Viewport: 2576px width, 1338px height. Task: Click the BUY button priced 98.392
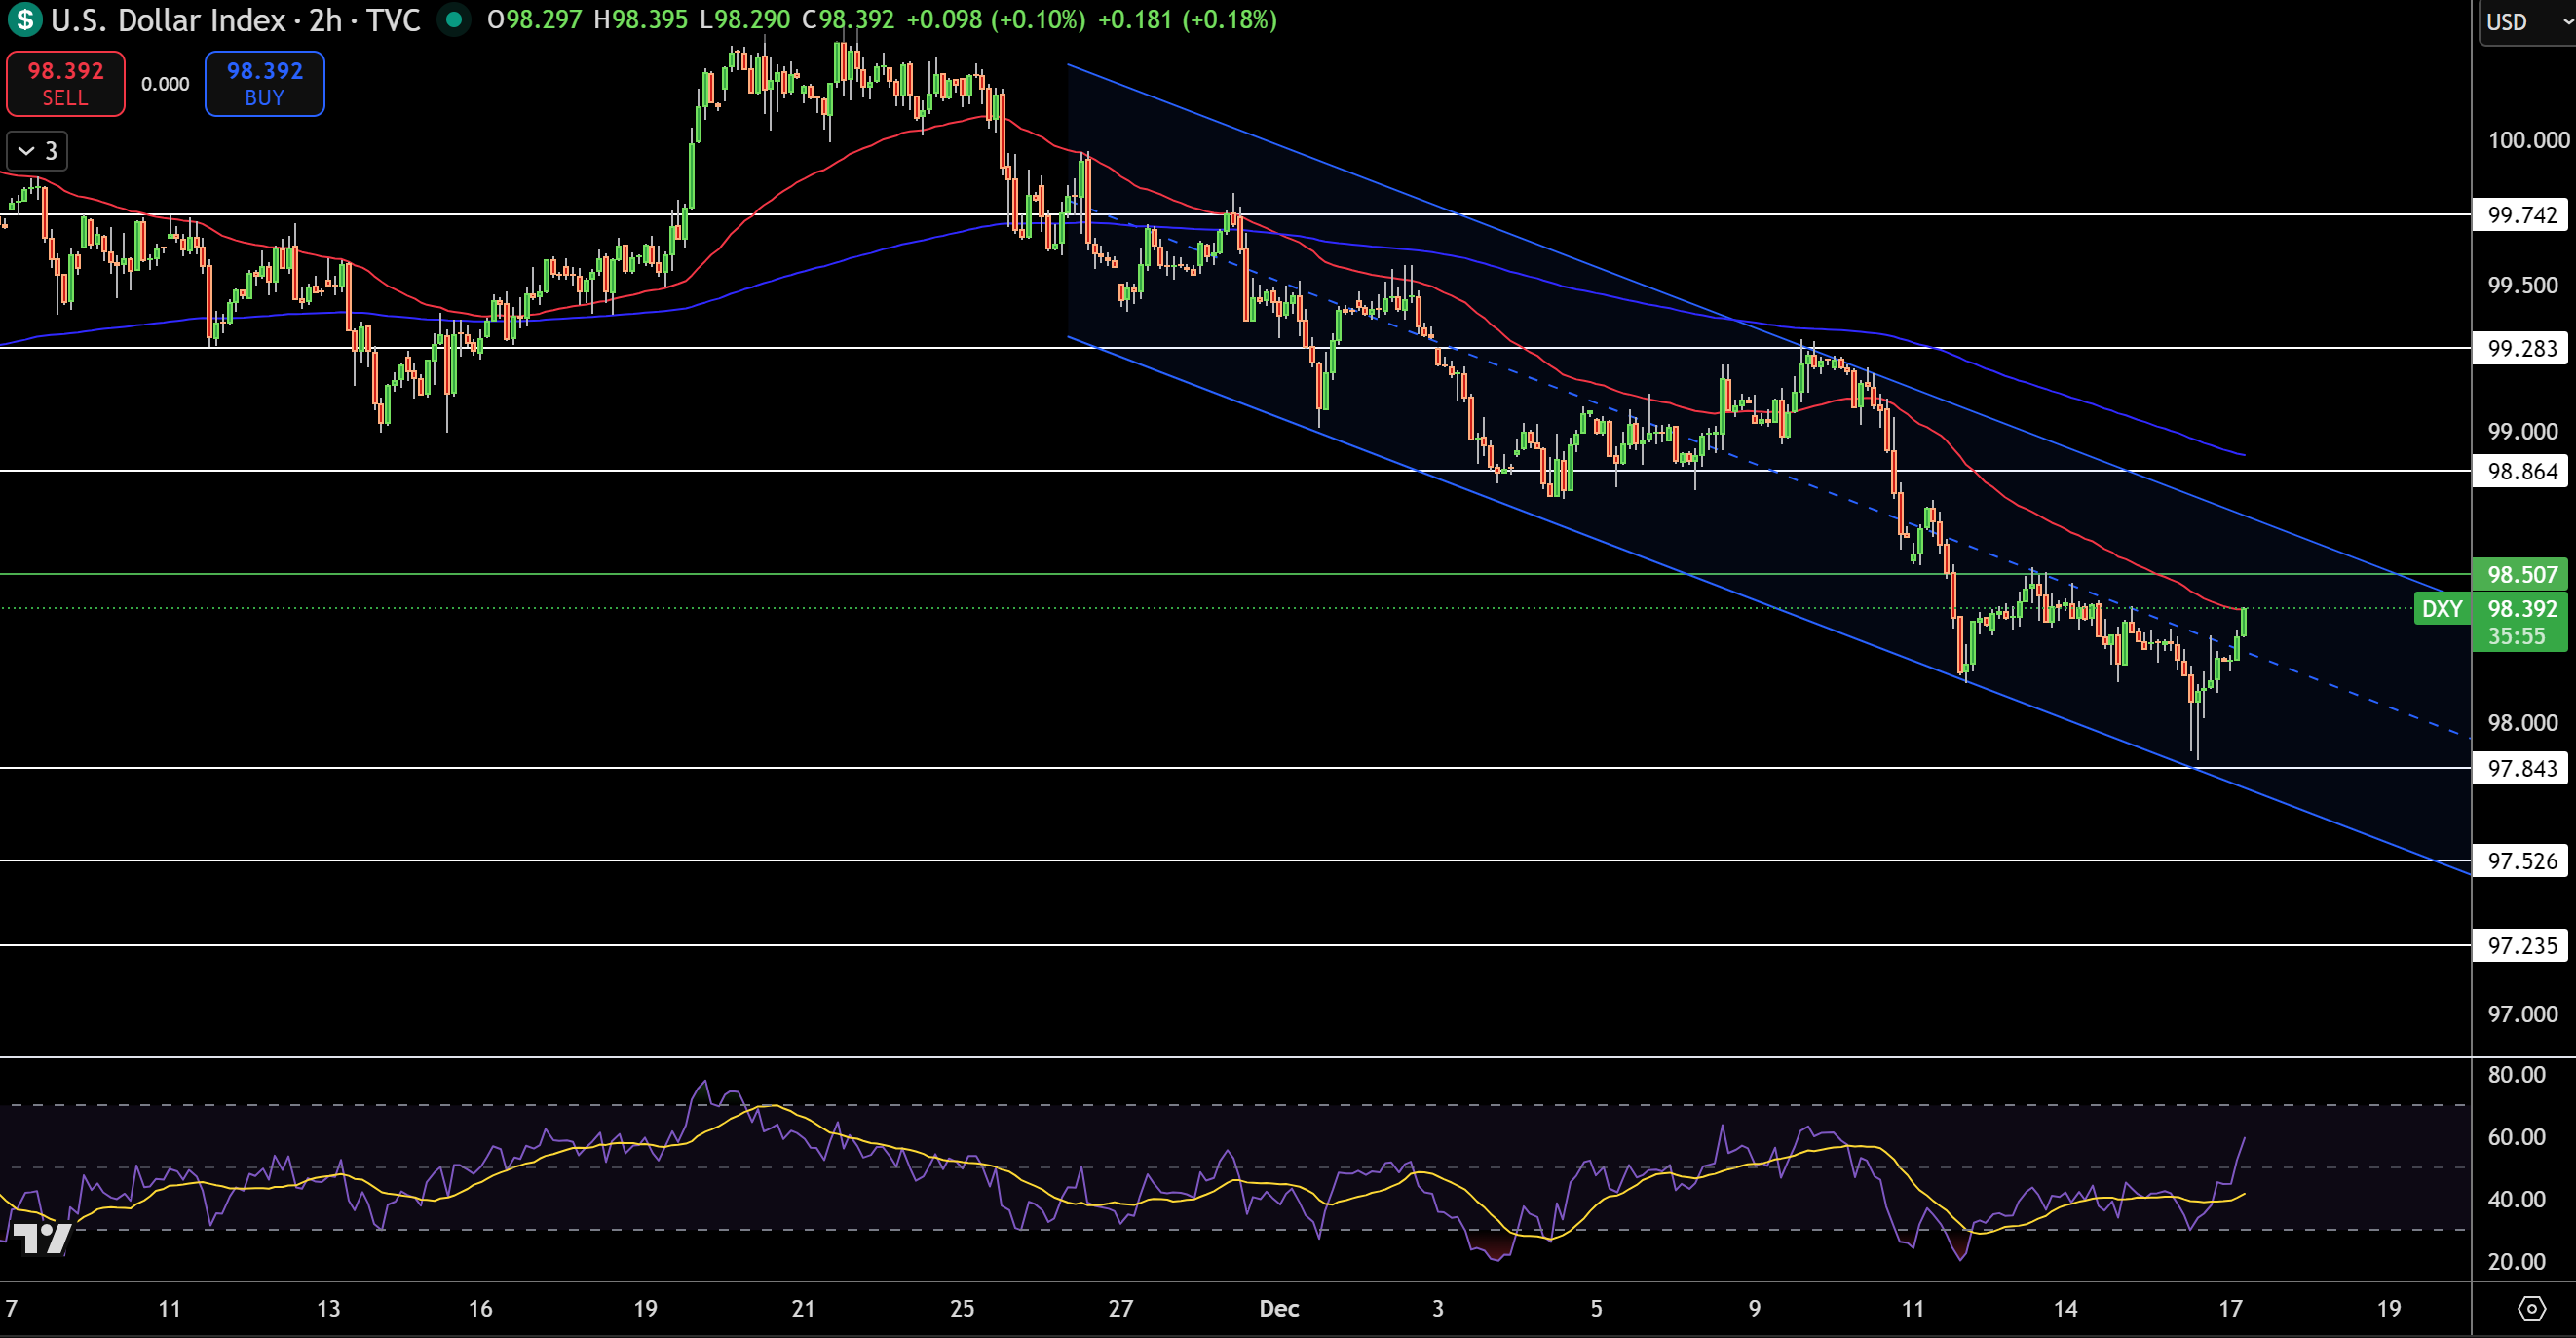pyautogui.click(x=264, y=83)
